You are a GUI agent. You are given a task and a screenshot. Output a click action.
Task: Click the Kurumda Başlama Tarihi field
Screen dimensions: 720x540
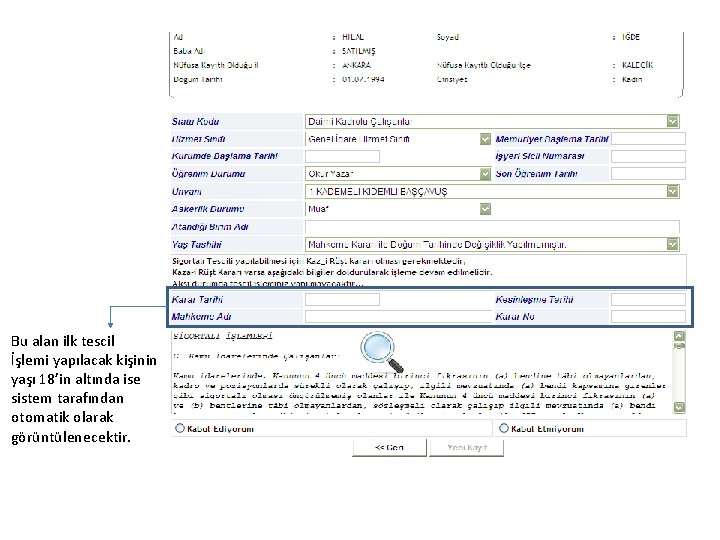(343, 157)
